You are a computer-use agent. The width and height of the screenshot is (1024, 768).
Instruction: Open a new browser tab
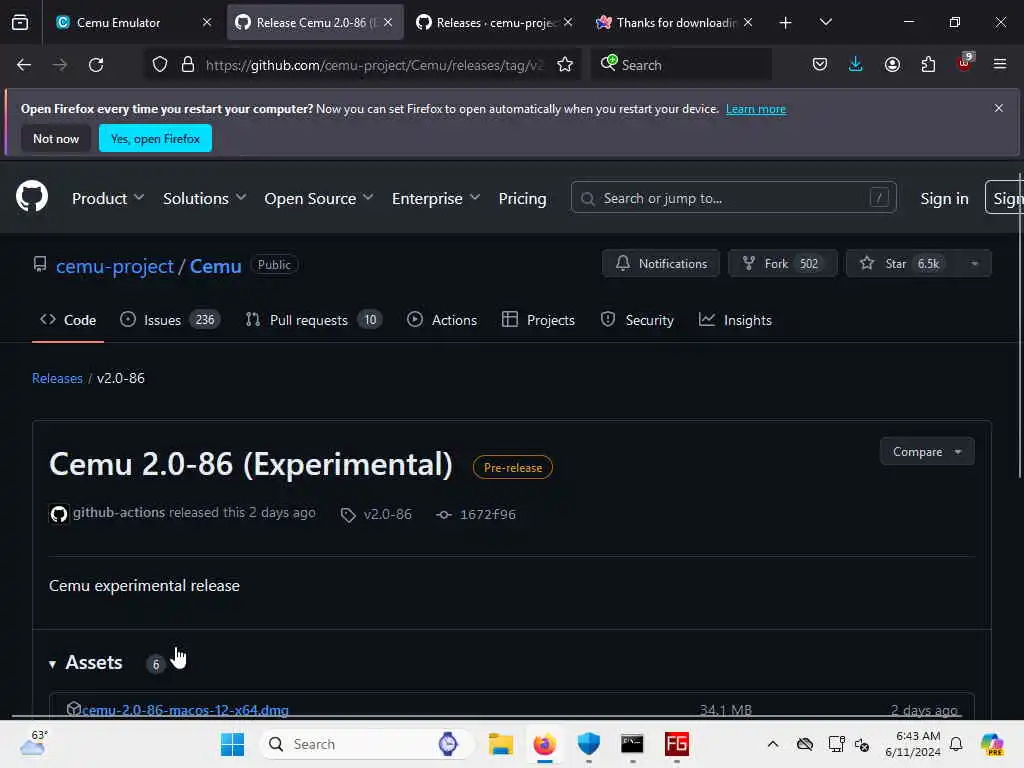coord(786,23)
